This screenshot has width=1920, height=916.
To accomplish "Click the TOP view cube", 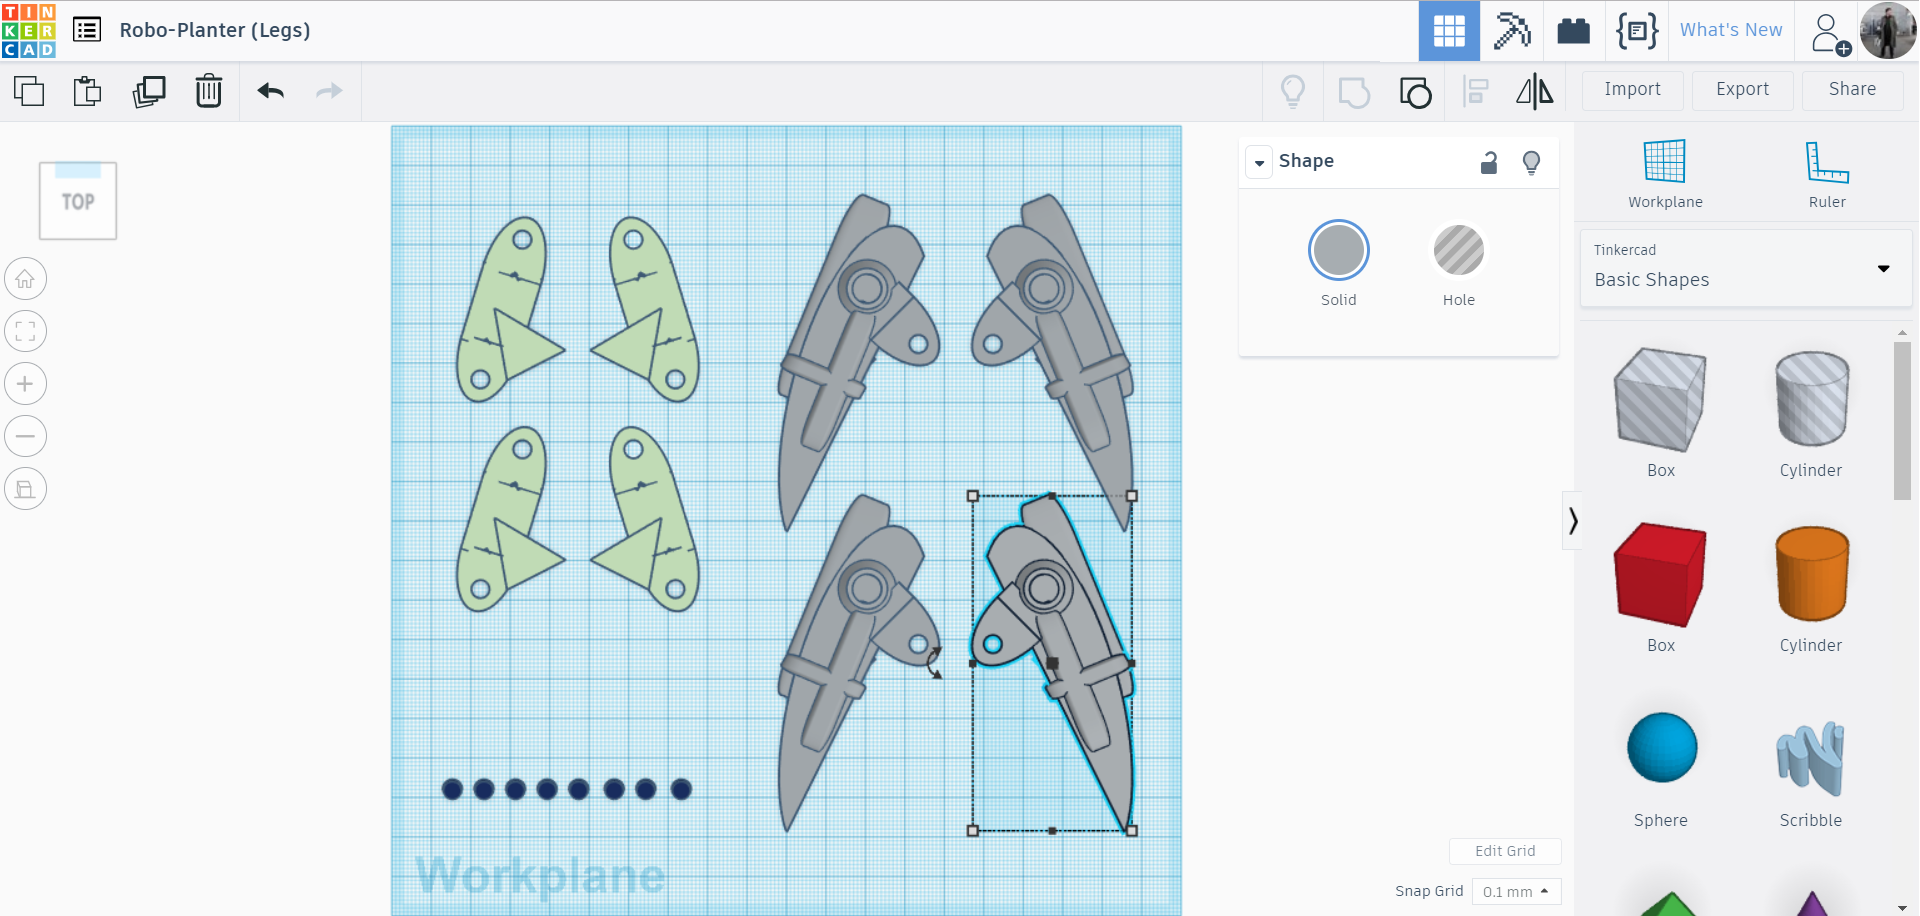I will [x=78, y=201].
